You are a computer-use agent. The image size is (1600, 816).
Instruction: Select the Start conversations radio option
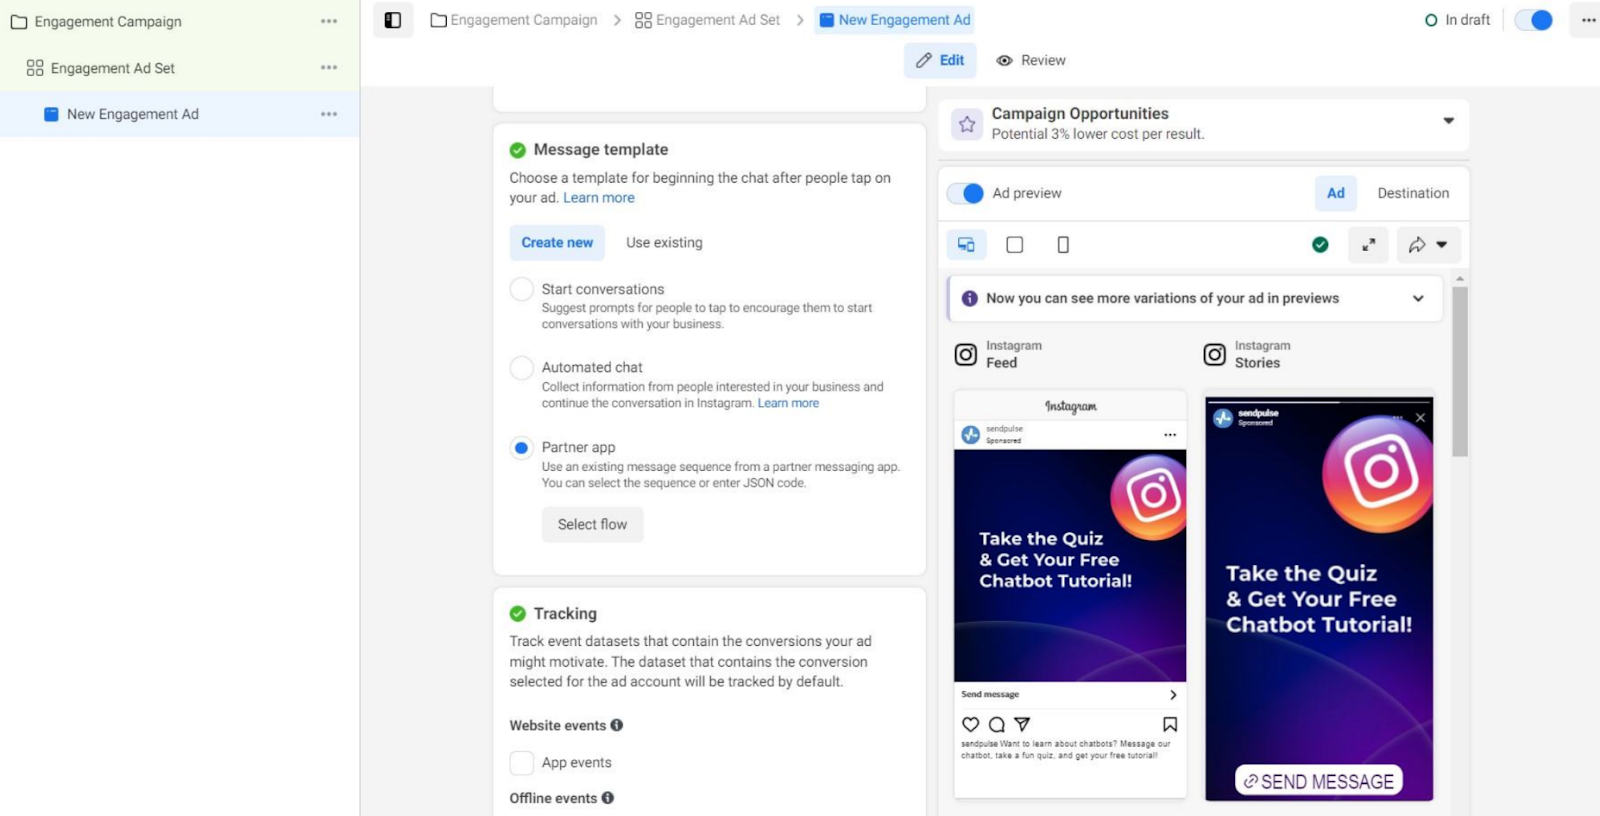click(x=521, y=289)
